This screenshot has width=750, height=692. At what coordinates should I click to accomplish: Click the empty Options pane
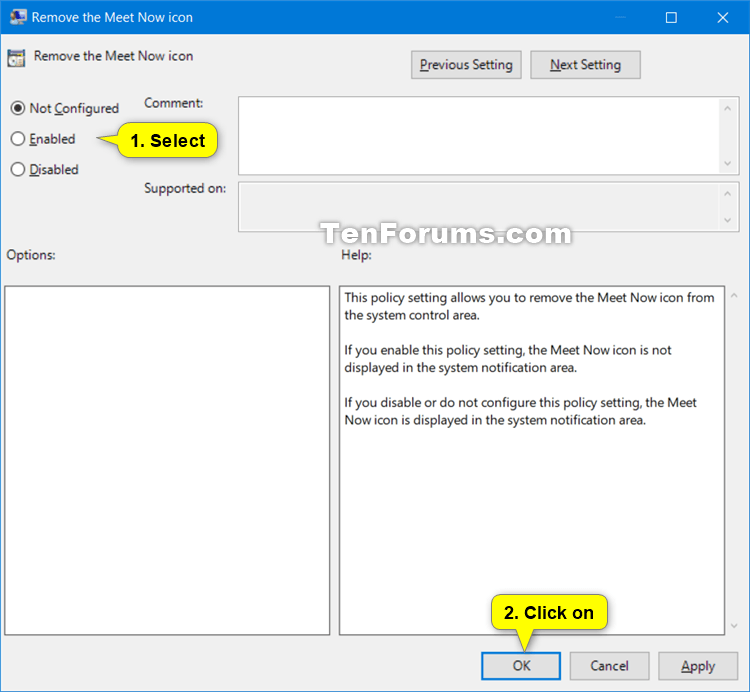[167, 461]
